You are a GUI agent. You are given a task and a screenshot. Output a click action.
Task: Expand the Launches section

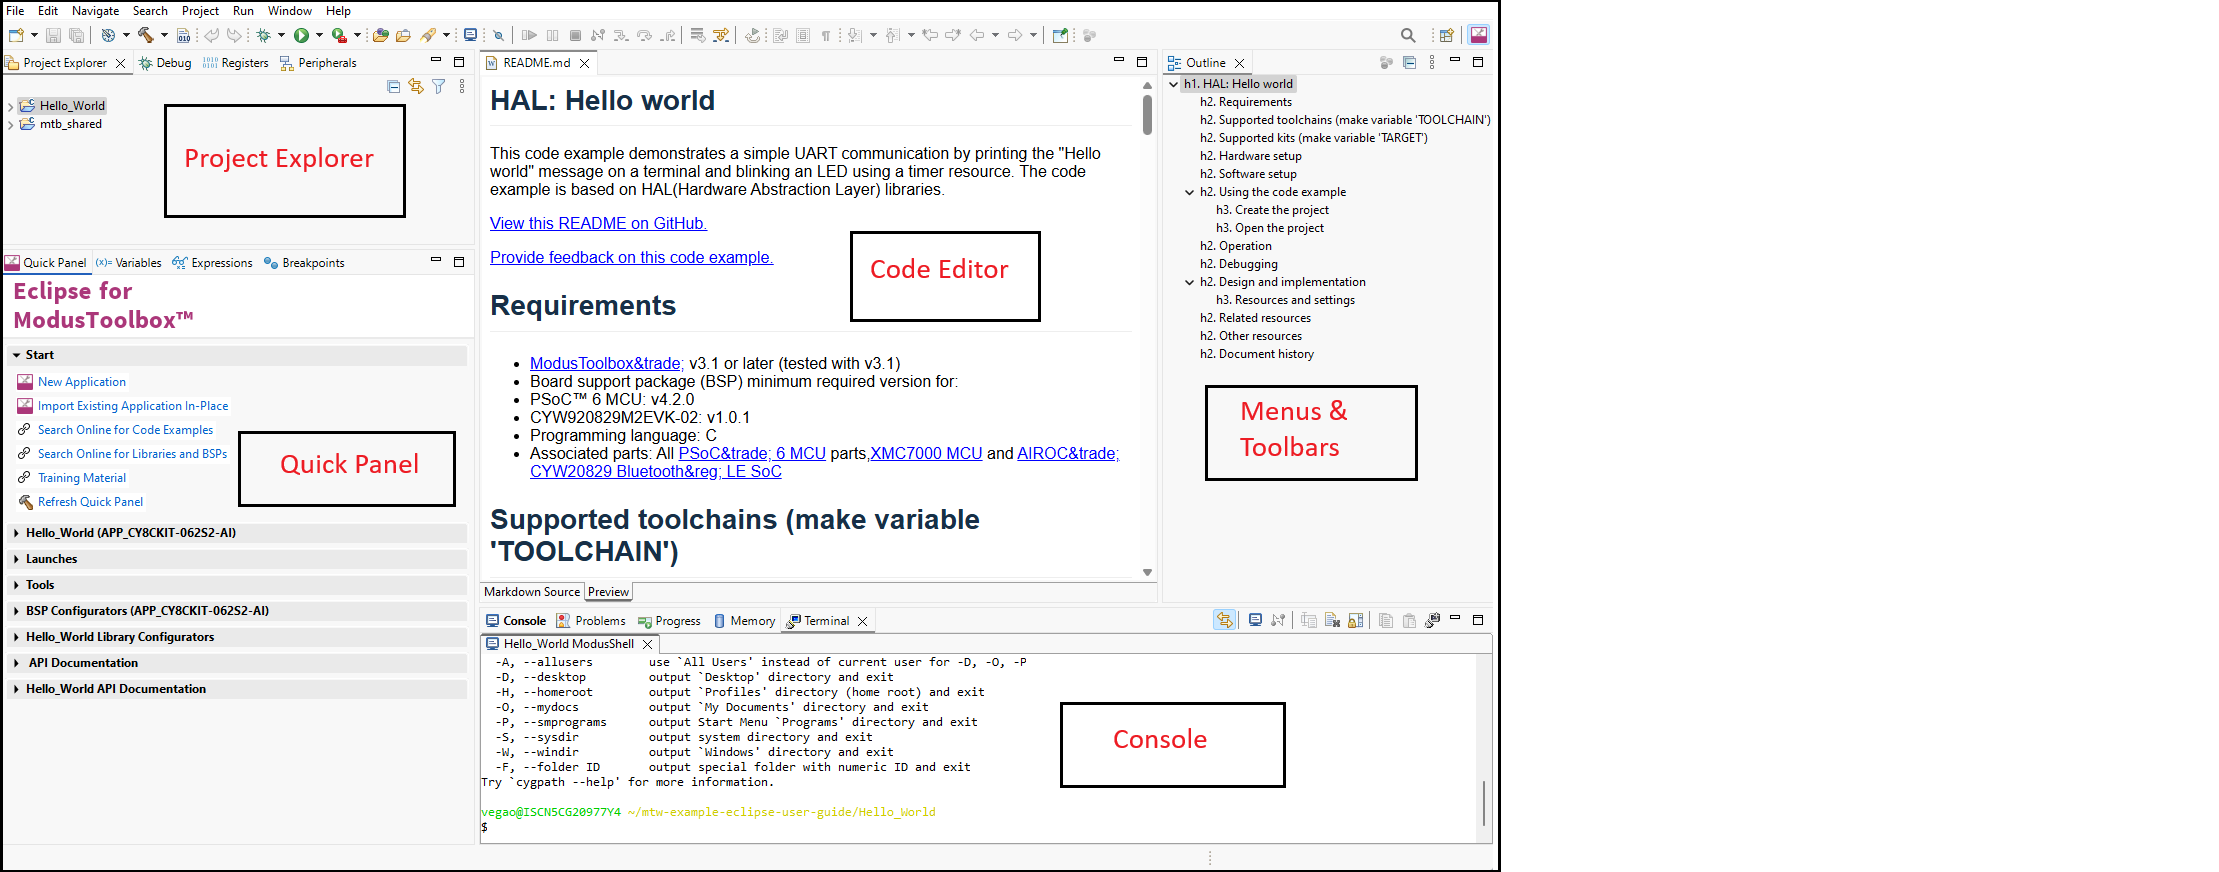17,559
